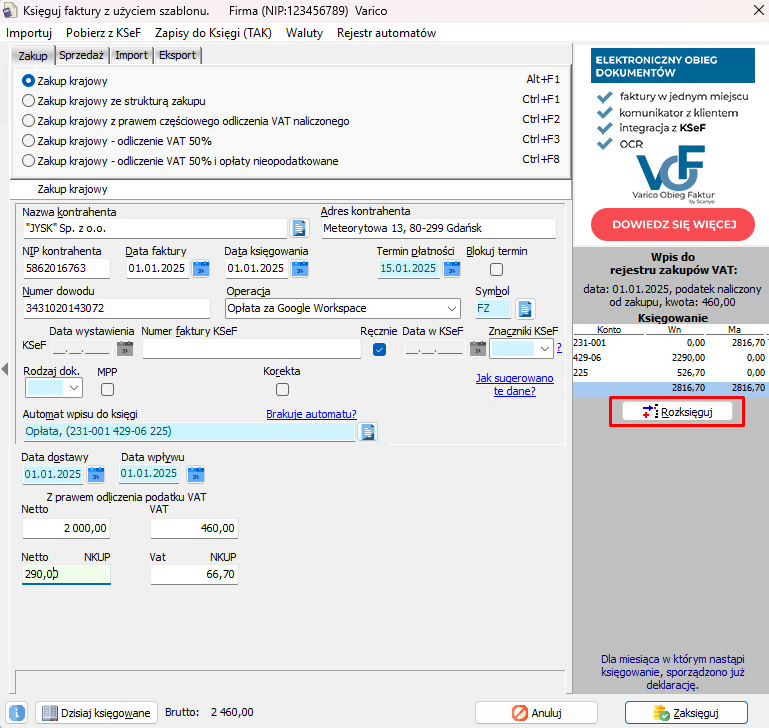Open automat list icon beside Opłata field
The width and height of the screenshot is (769, 728).
click(x=367, y=431)
